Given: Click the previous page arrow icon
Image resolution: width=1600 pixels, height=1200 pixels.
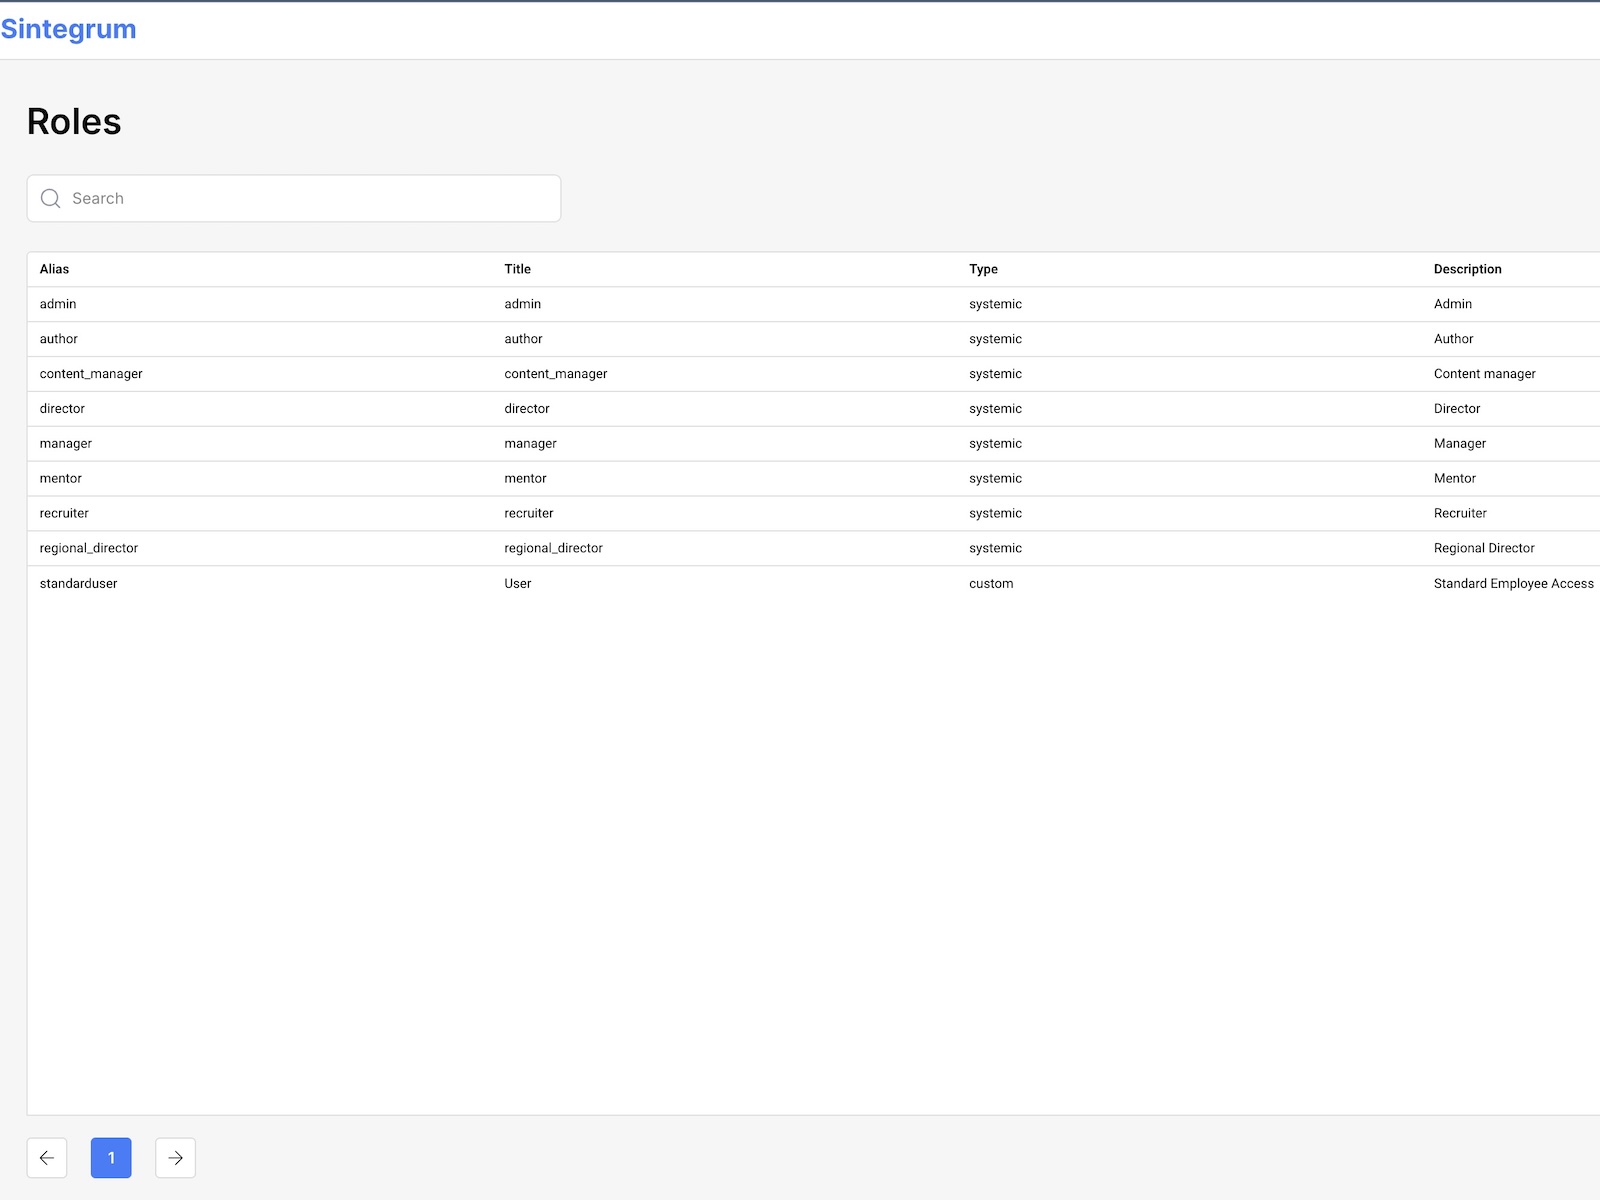Looking at the screenshot, I should (47, 1157).
